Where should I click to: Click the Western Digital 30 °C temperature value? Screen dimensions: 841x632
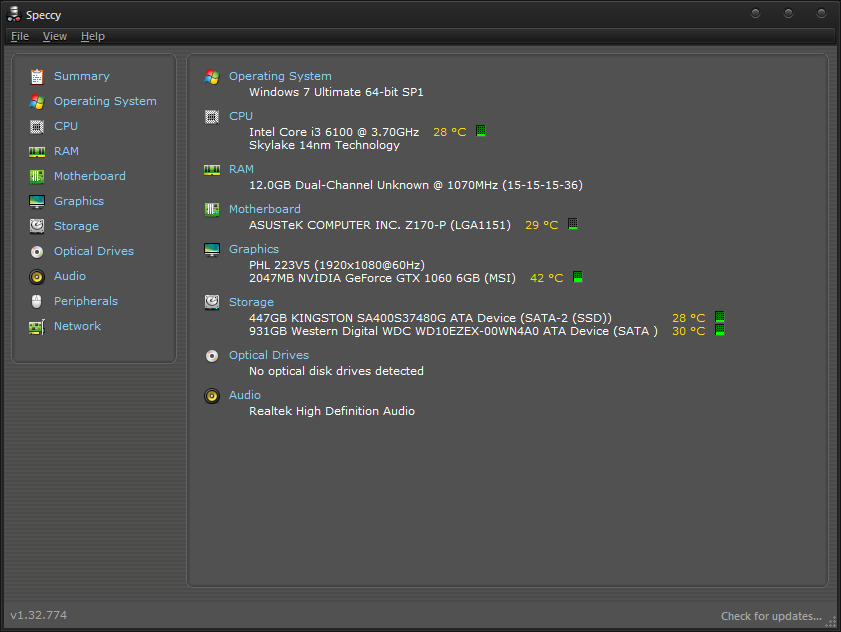[688, 331]
